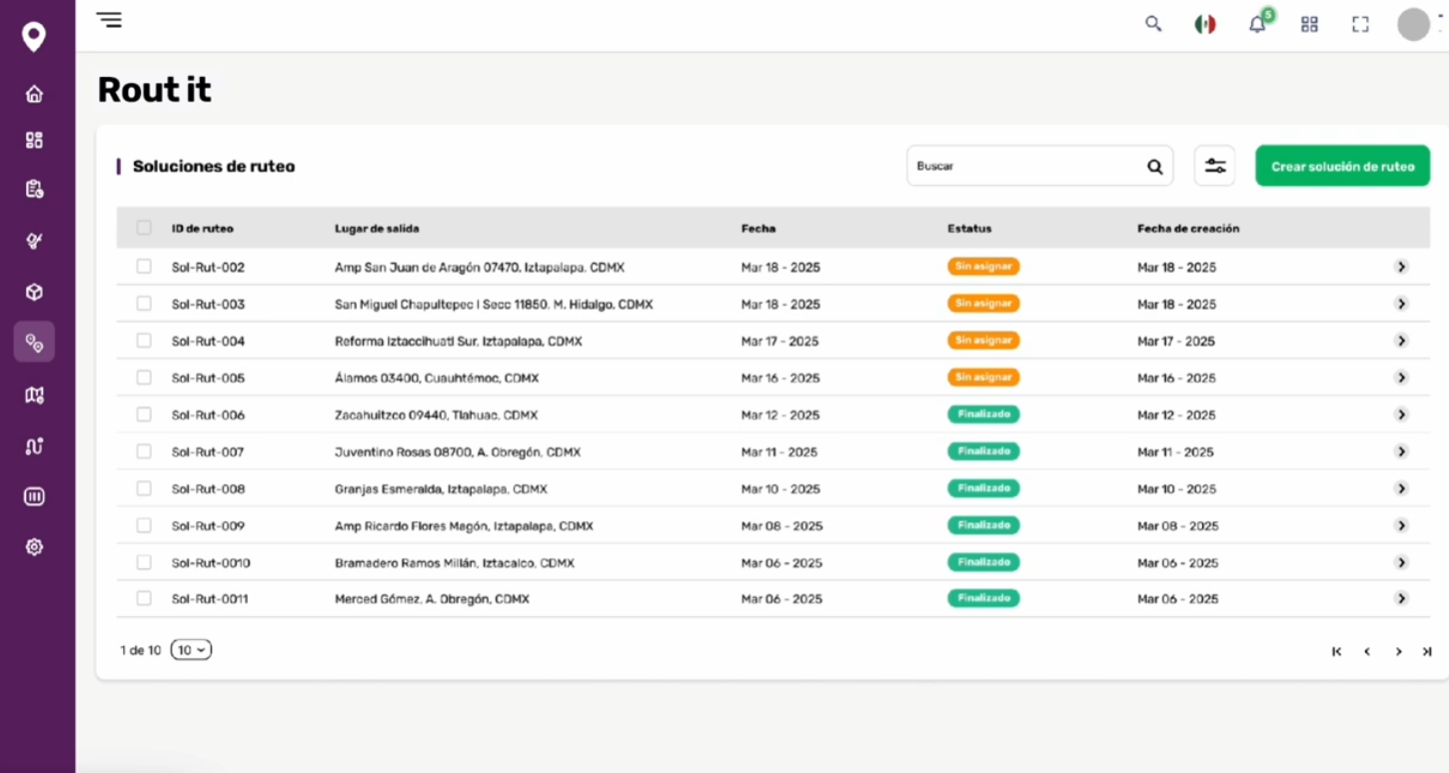1449x773 pixels.
Task: Expand Sol-Rut-007 row chevron
Action: coord(1401,452)
